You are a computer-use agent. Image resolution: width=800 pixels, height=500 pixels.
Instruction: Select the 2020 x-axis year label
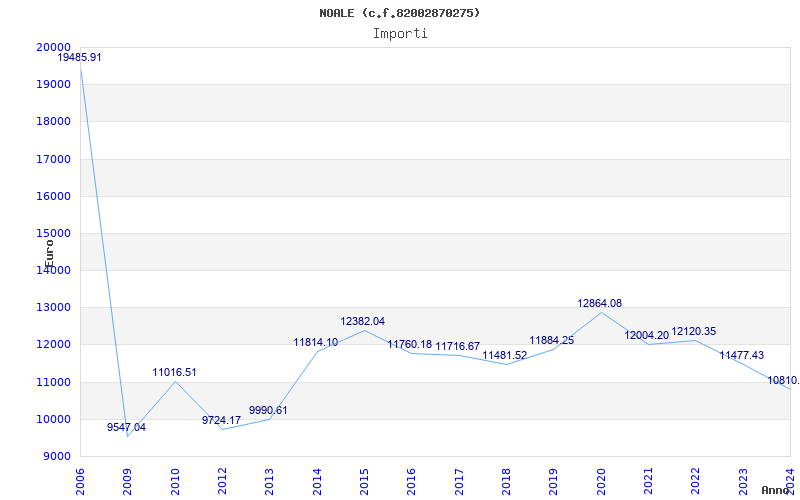601,481
